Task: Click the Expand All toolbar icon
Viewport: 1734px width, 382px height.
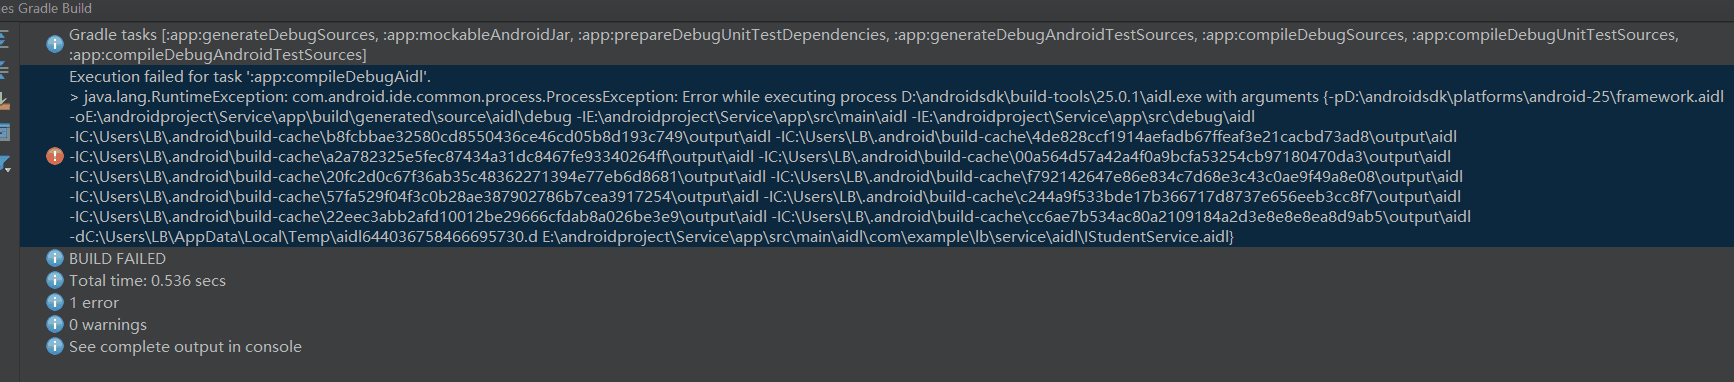Action: tap(4, 40)
